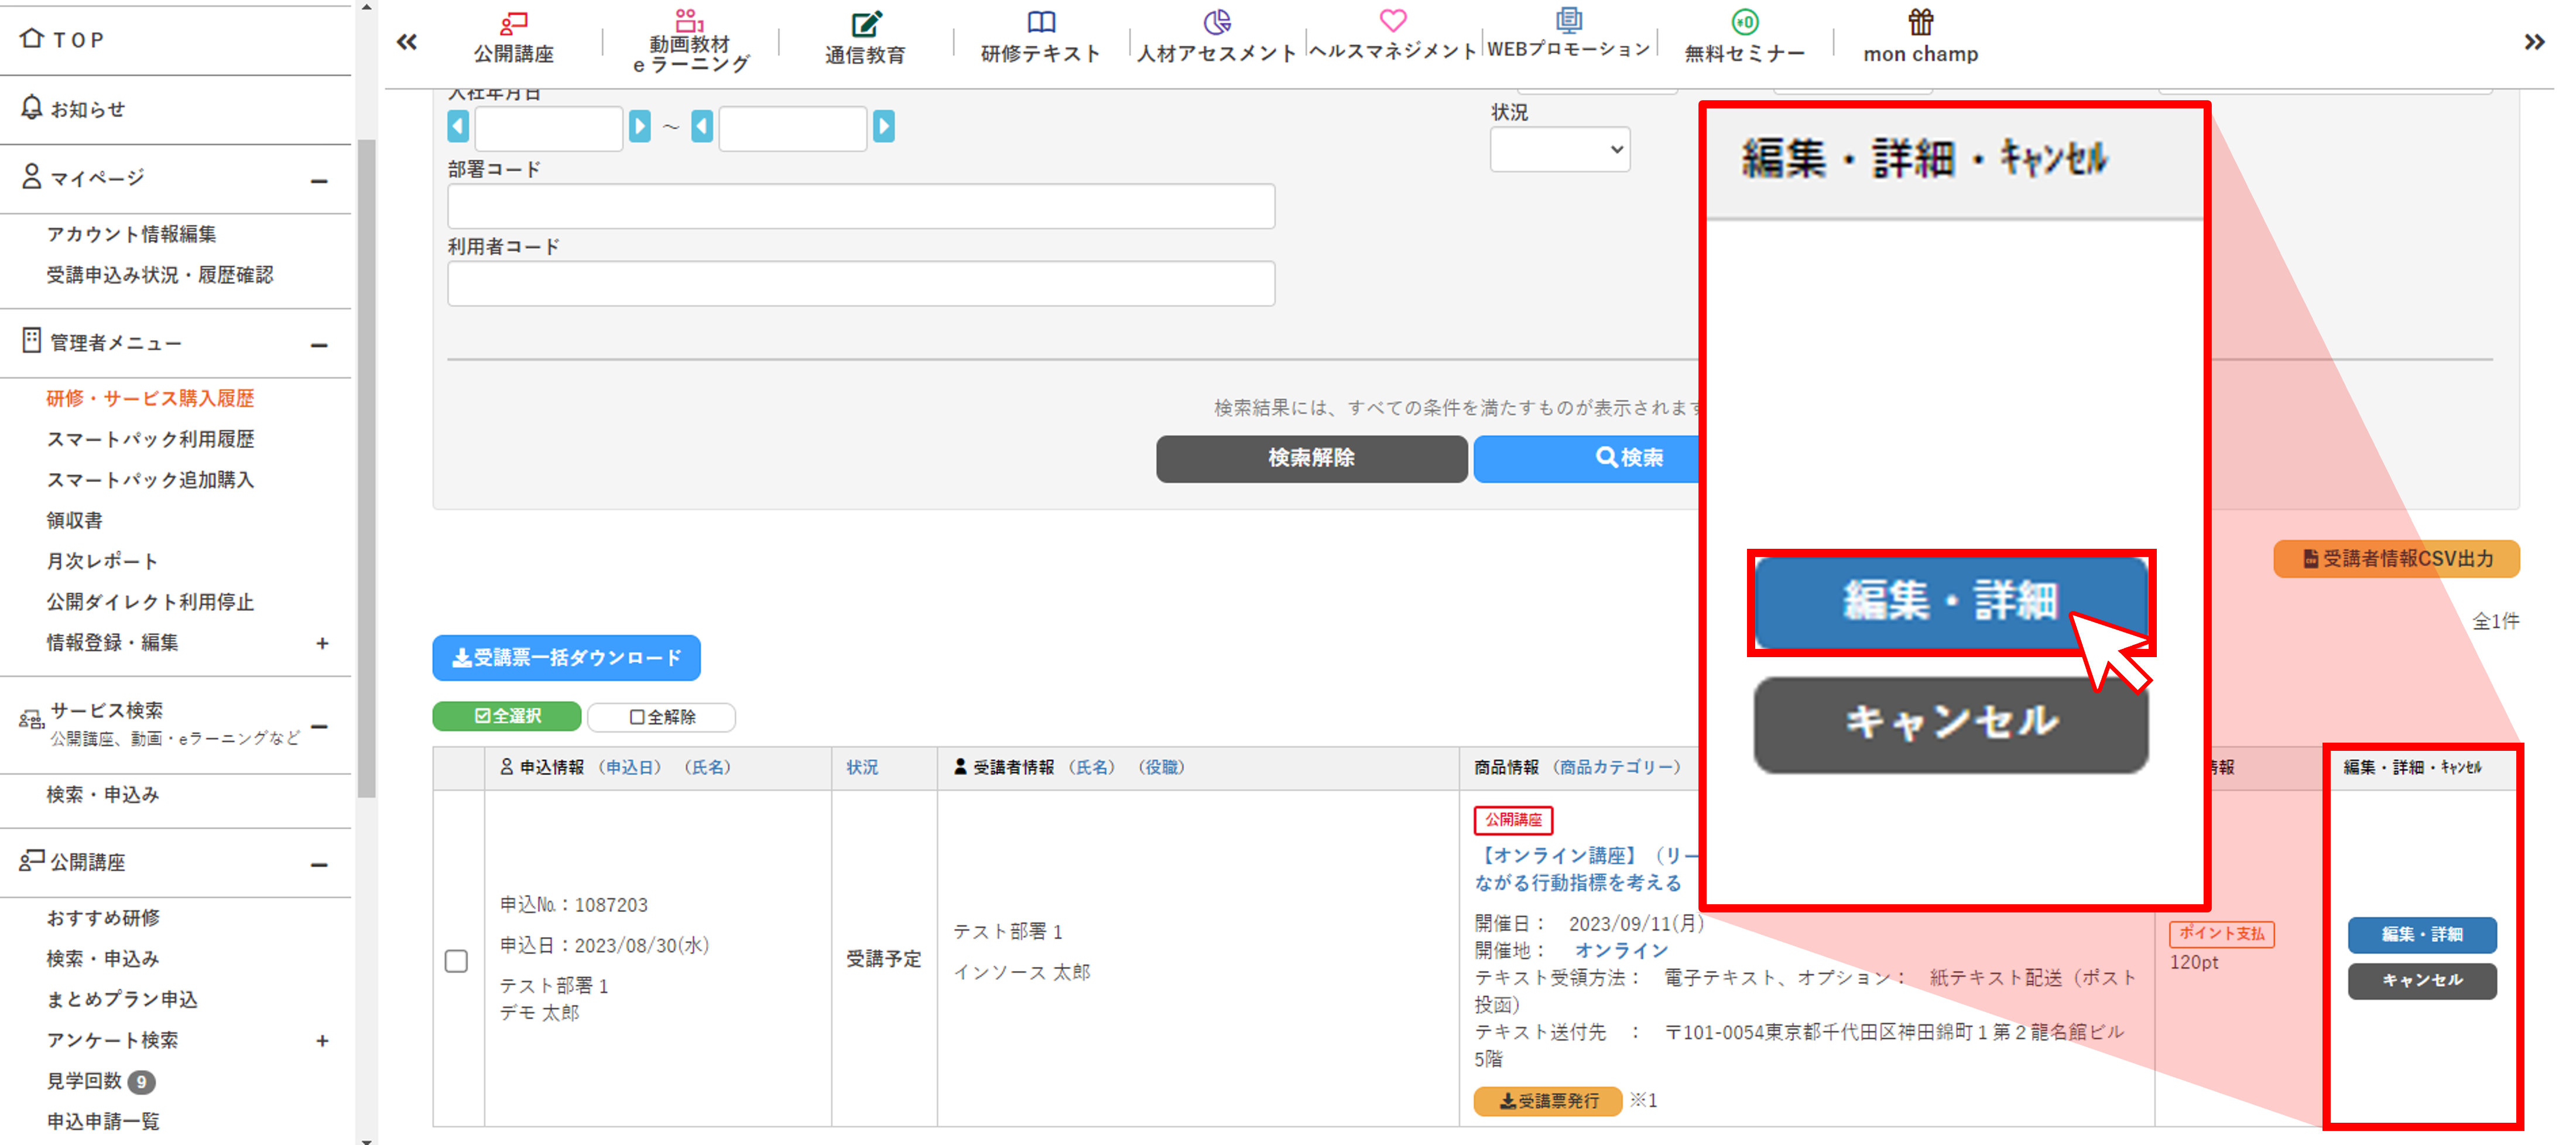Screen dimensions: 2576x1145
Task: Sort by 状況 column header
Action: tap(862, 768)
